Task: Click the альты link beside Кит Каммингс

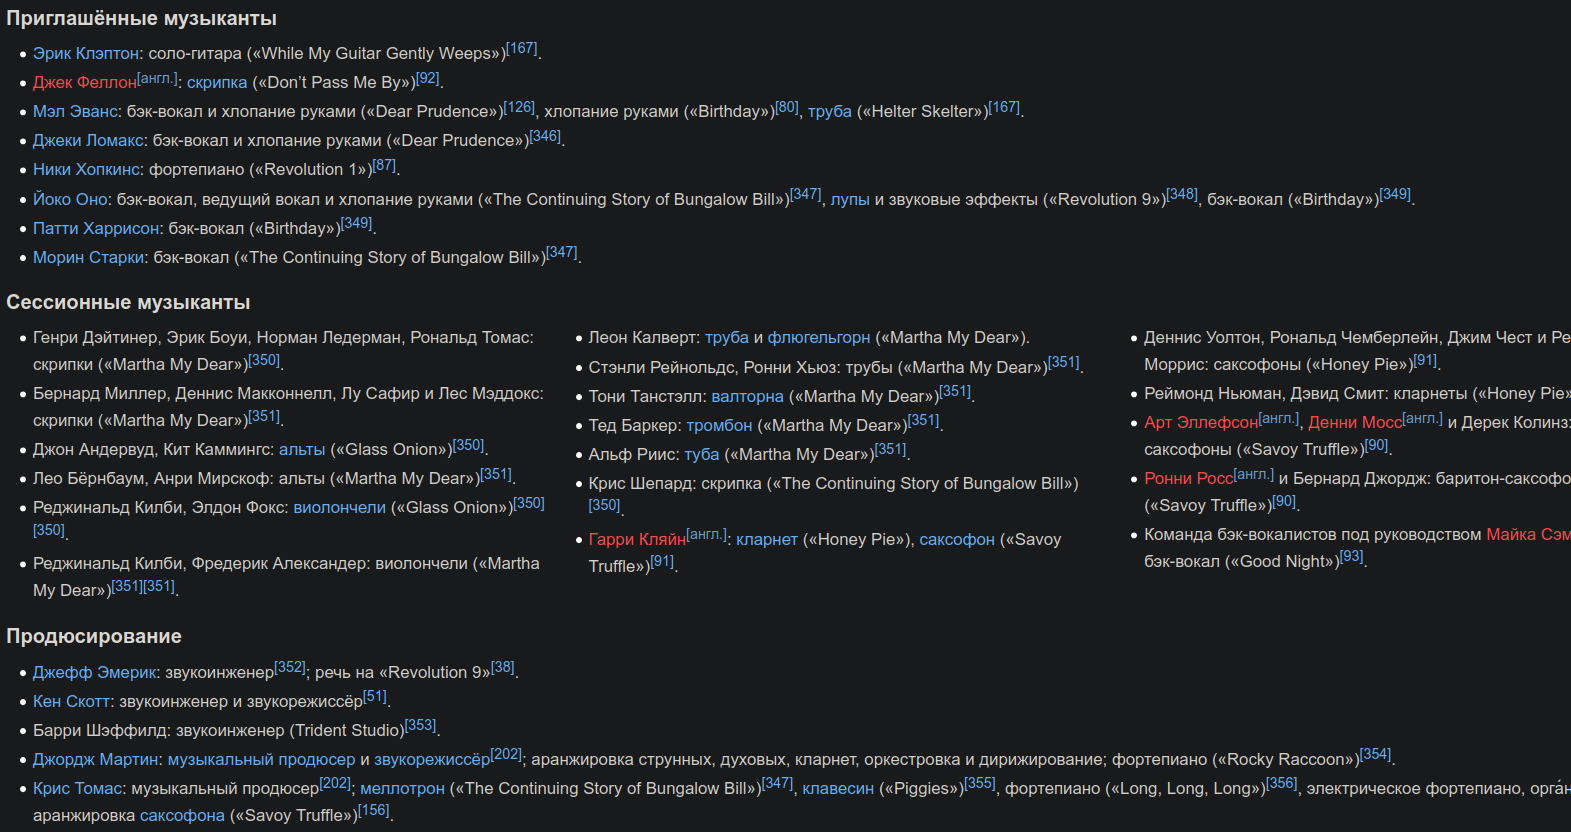Action: click(x=302, y=449)
